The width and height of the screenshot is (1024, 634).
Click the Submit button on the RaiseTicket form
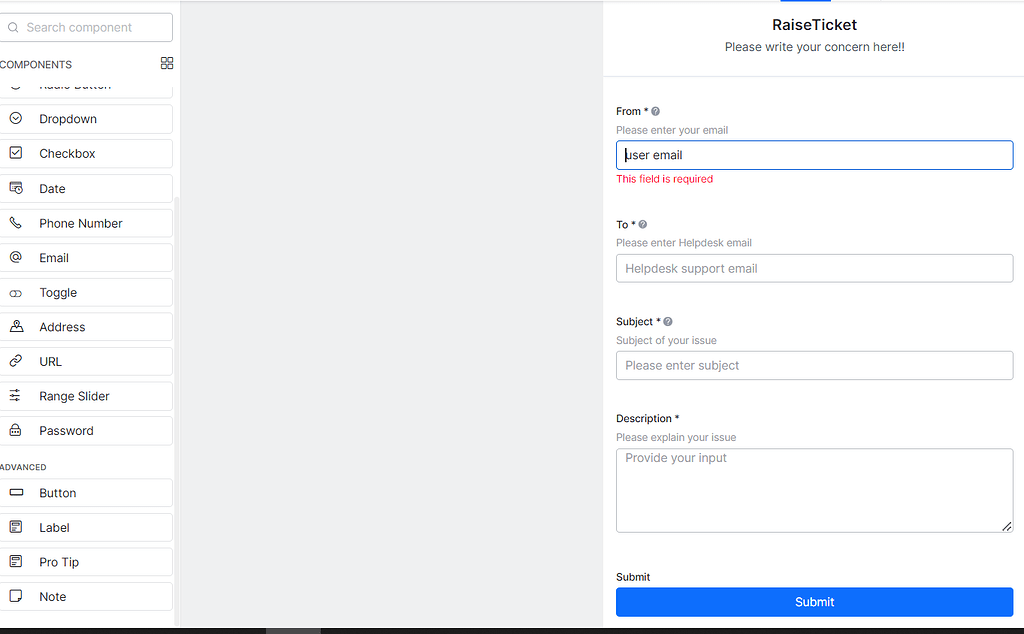coord(814,601)
